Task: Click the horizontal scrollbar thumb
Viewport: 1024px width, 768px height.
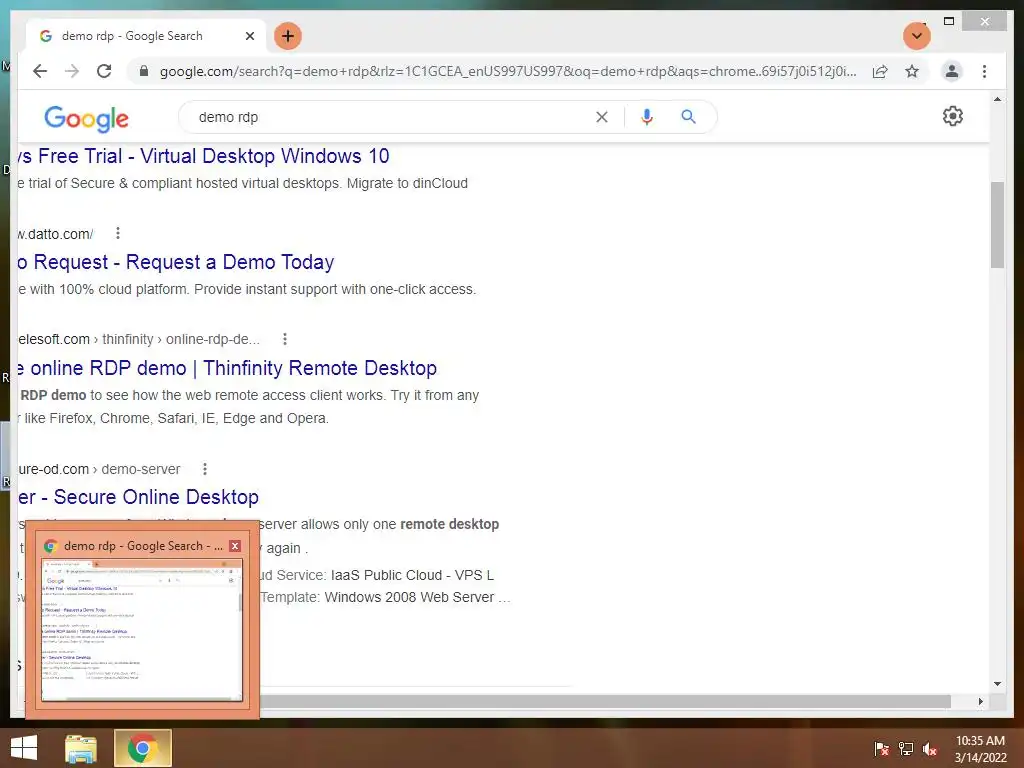Action: (605, 701)
